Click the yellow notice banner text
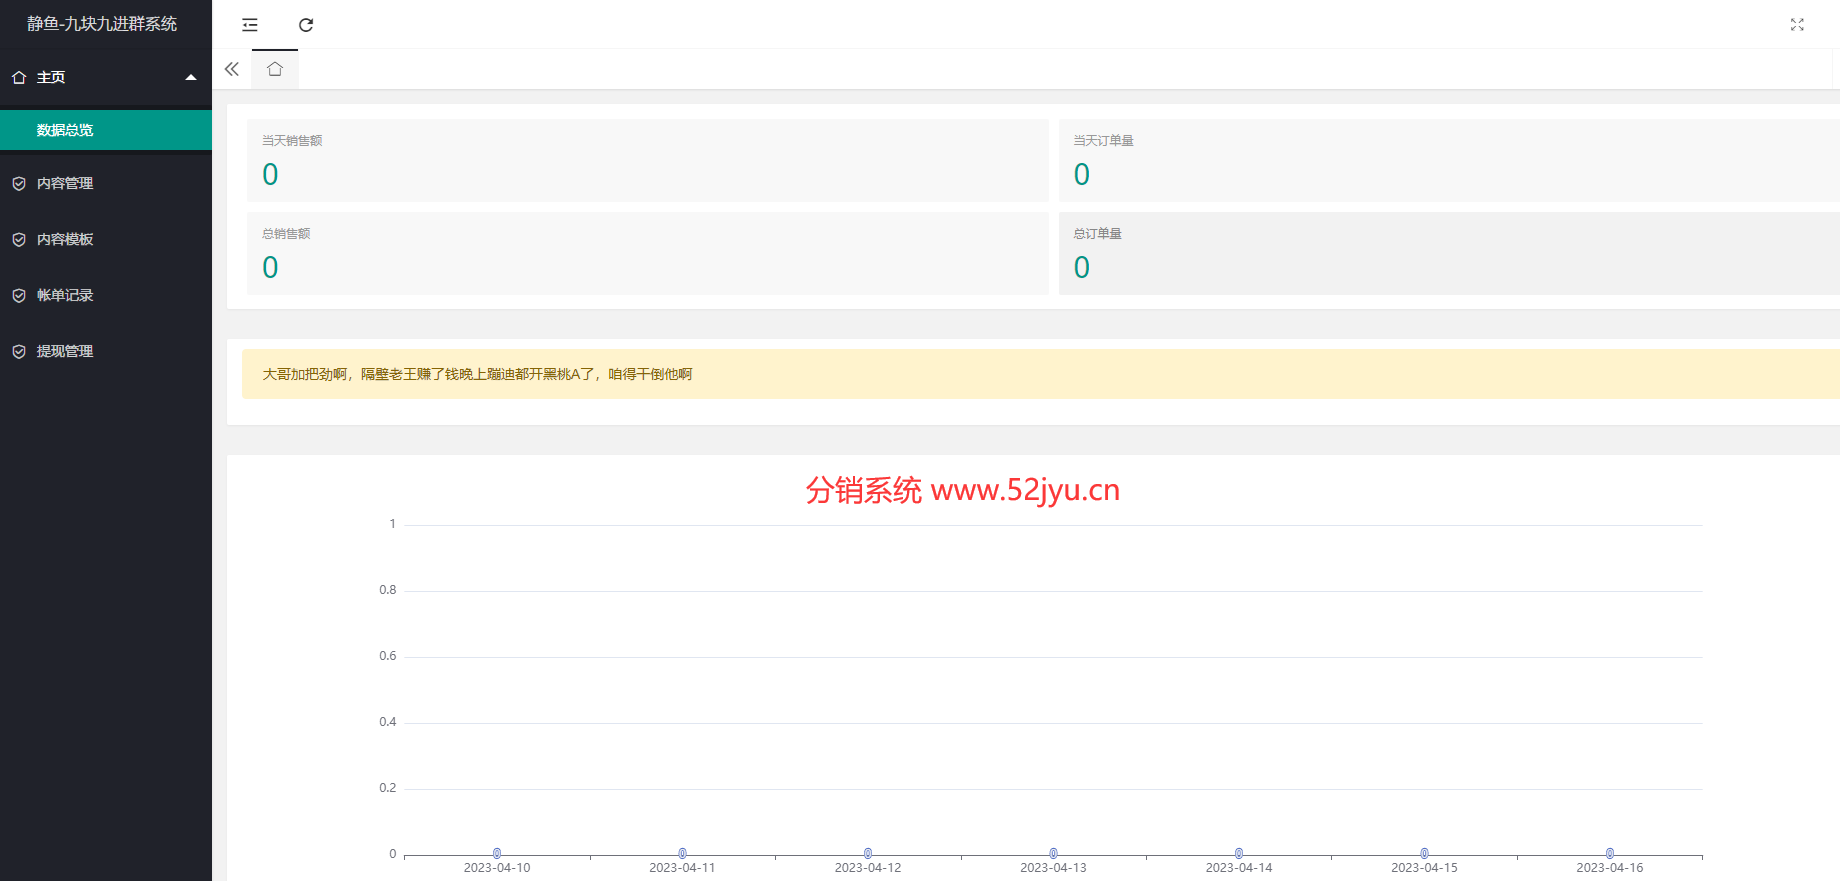 click(477, 374)
